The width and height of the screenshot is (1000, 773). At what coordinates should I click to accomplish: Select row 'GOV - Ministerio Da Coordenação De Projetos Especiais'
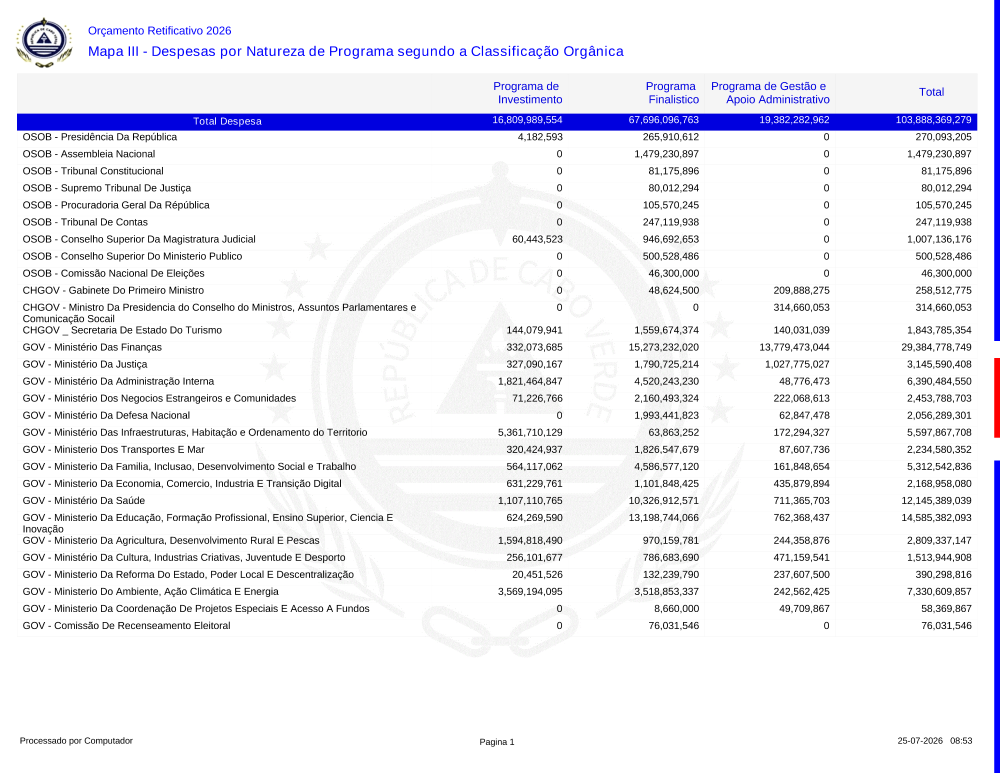[497, 608]
